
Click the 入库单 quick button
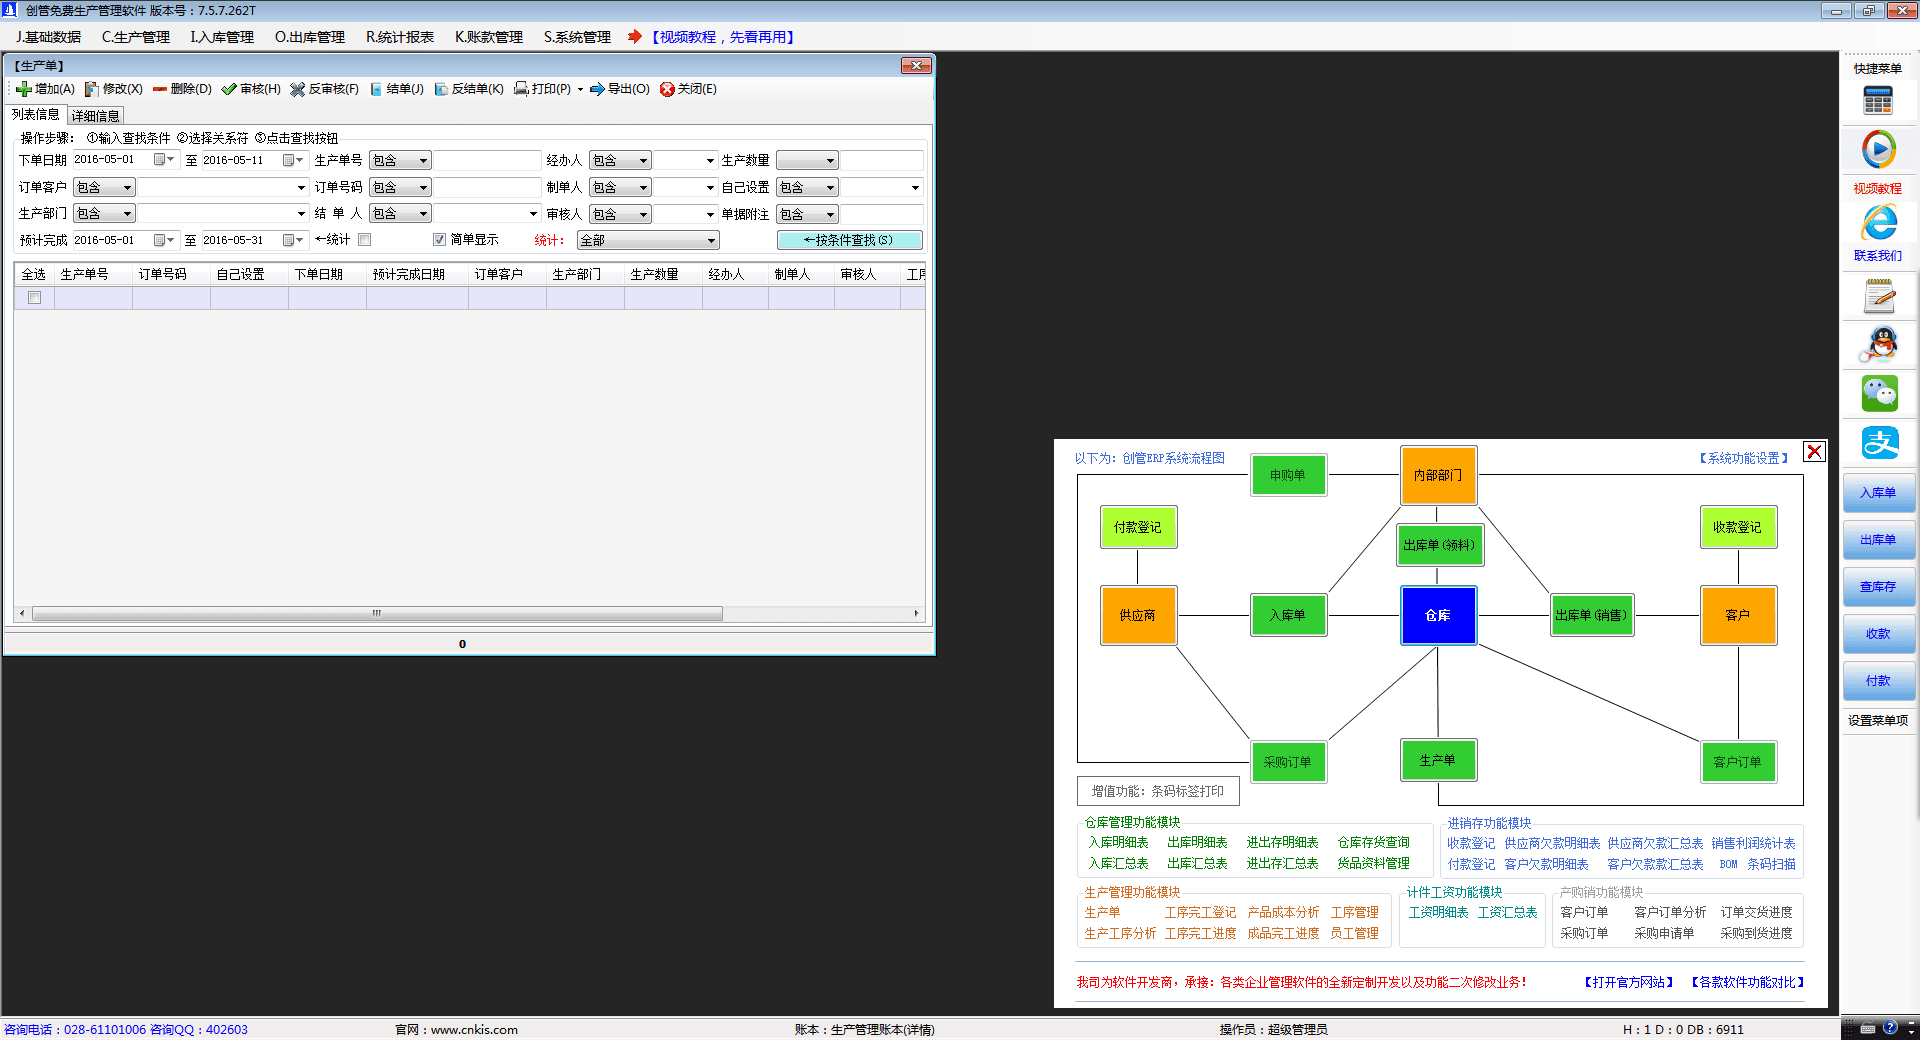(1878, 493)
